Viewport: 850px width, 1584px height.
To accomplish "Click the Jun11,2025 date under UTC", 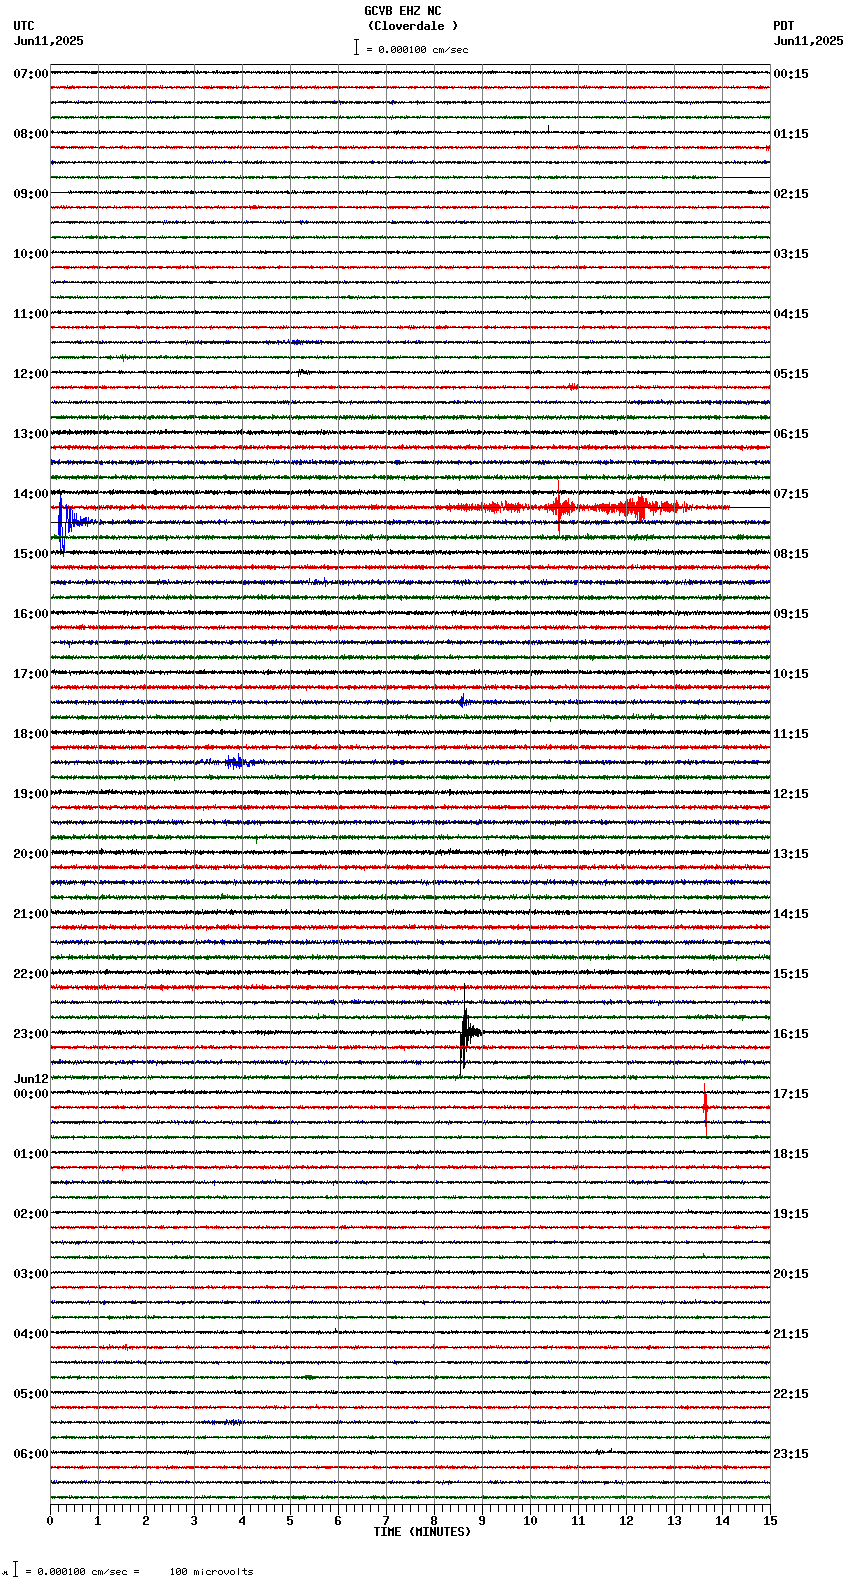I will click(49, 41).
